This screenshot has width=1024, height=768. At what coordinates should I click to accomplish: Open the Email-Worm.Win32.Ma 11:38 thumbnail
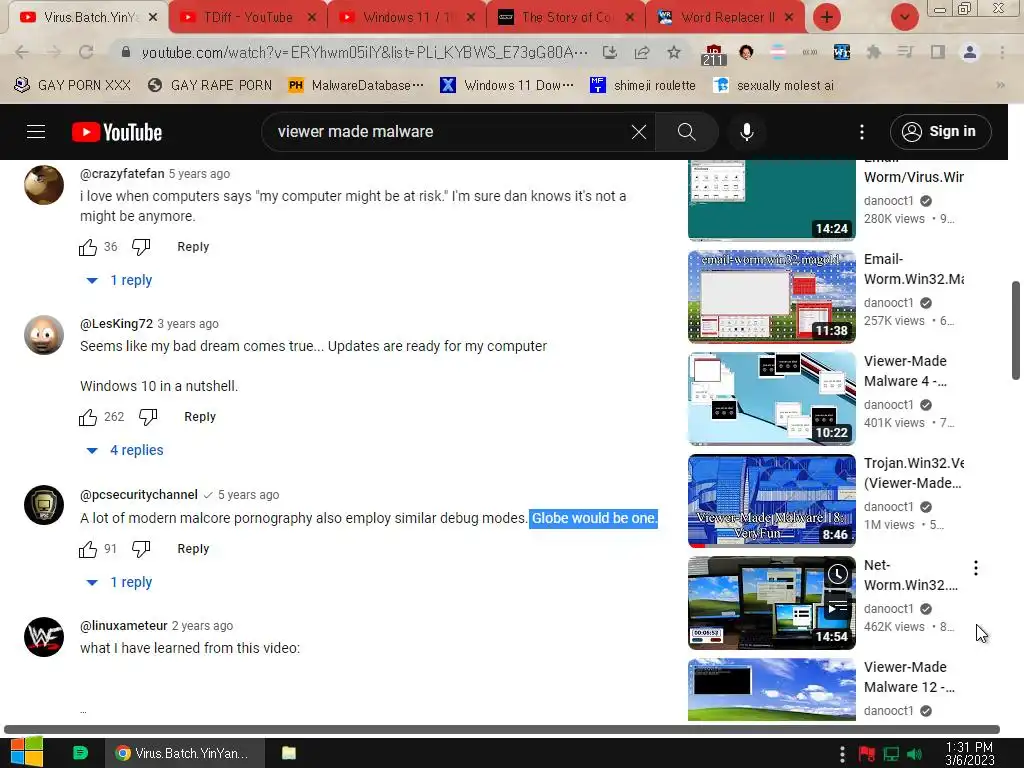click(771, 296)
